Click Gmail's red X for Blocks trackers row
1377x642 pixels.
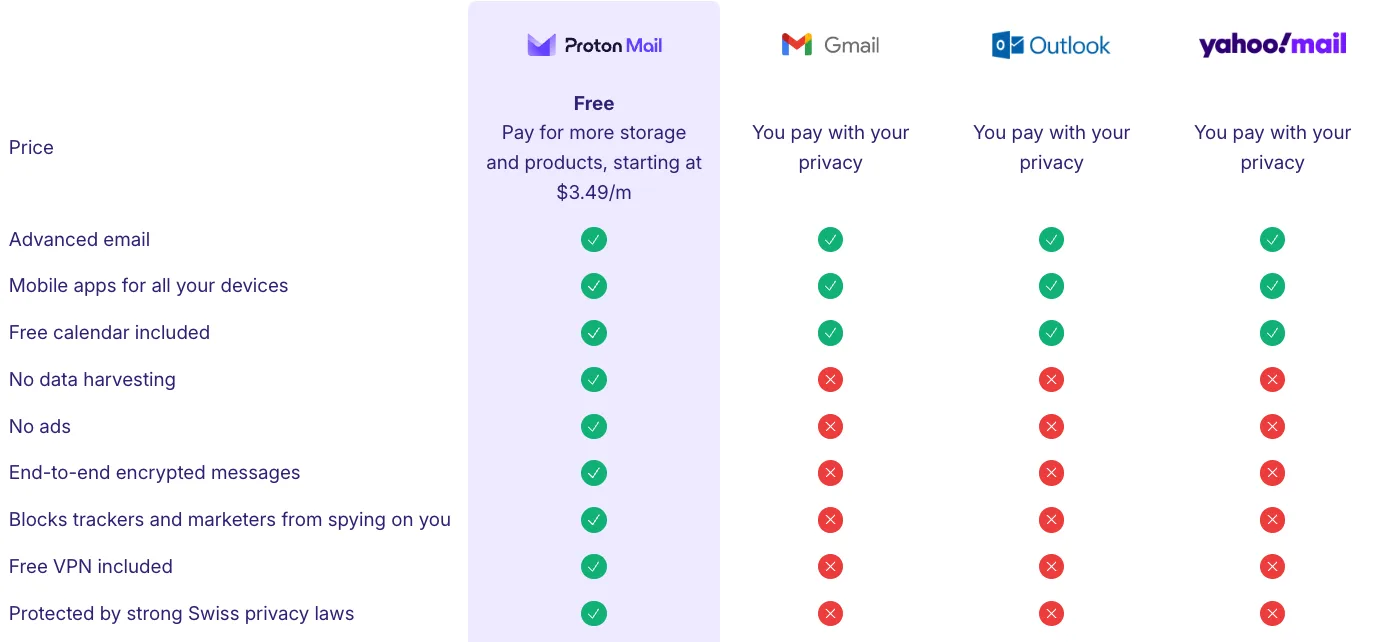coord(830,520)
